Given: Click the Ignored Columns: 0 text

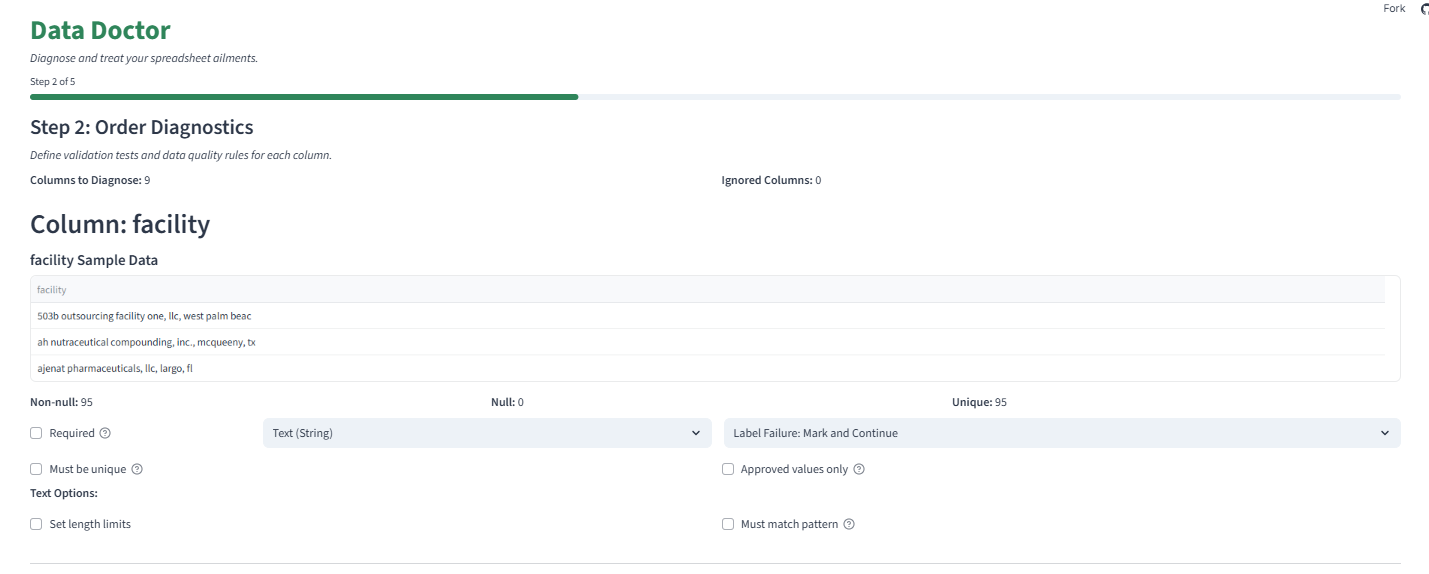Looking at the screenshot, I should tap(771, 180).
